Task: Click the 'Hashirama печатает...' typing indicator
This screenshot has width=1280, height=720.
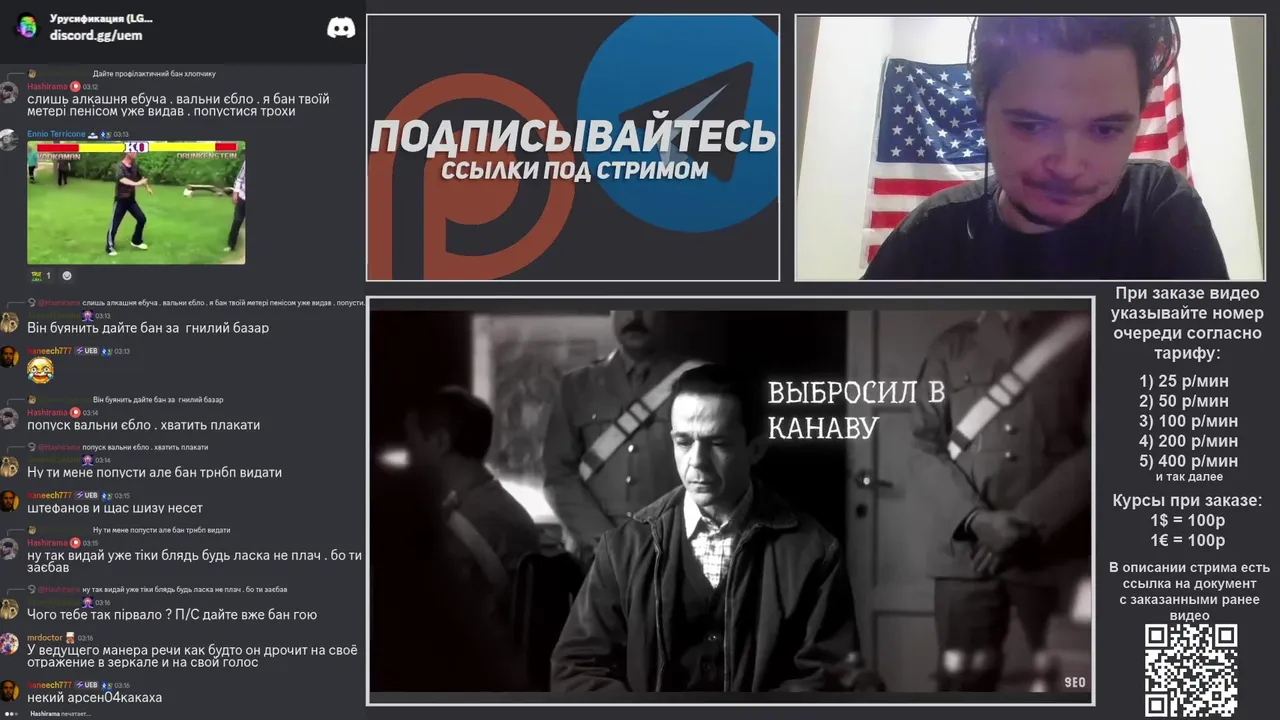Action: [x=60, y=714]
